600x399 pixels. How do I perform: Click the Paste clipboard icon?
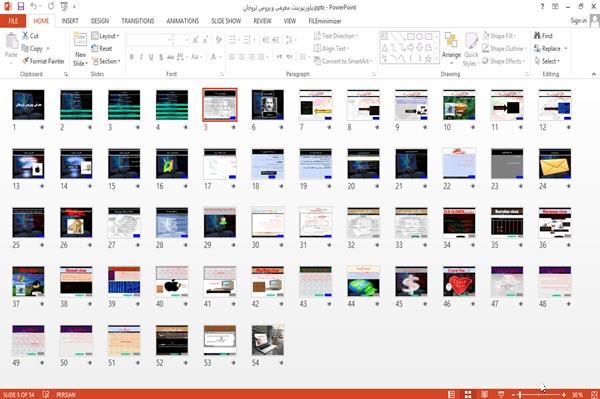[x=11, y=41]
